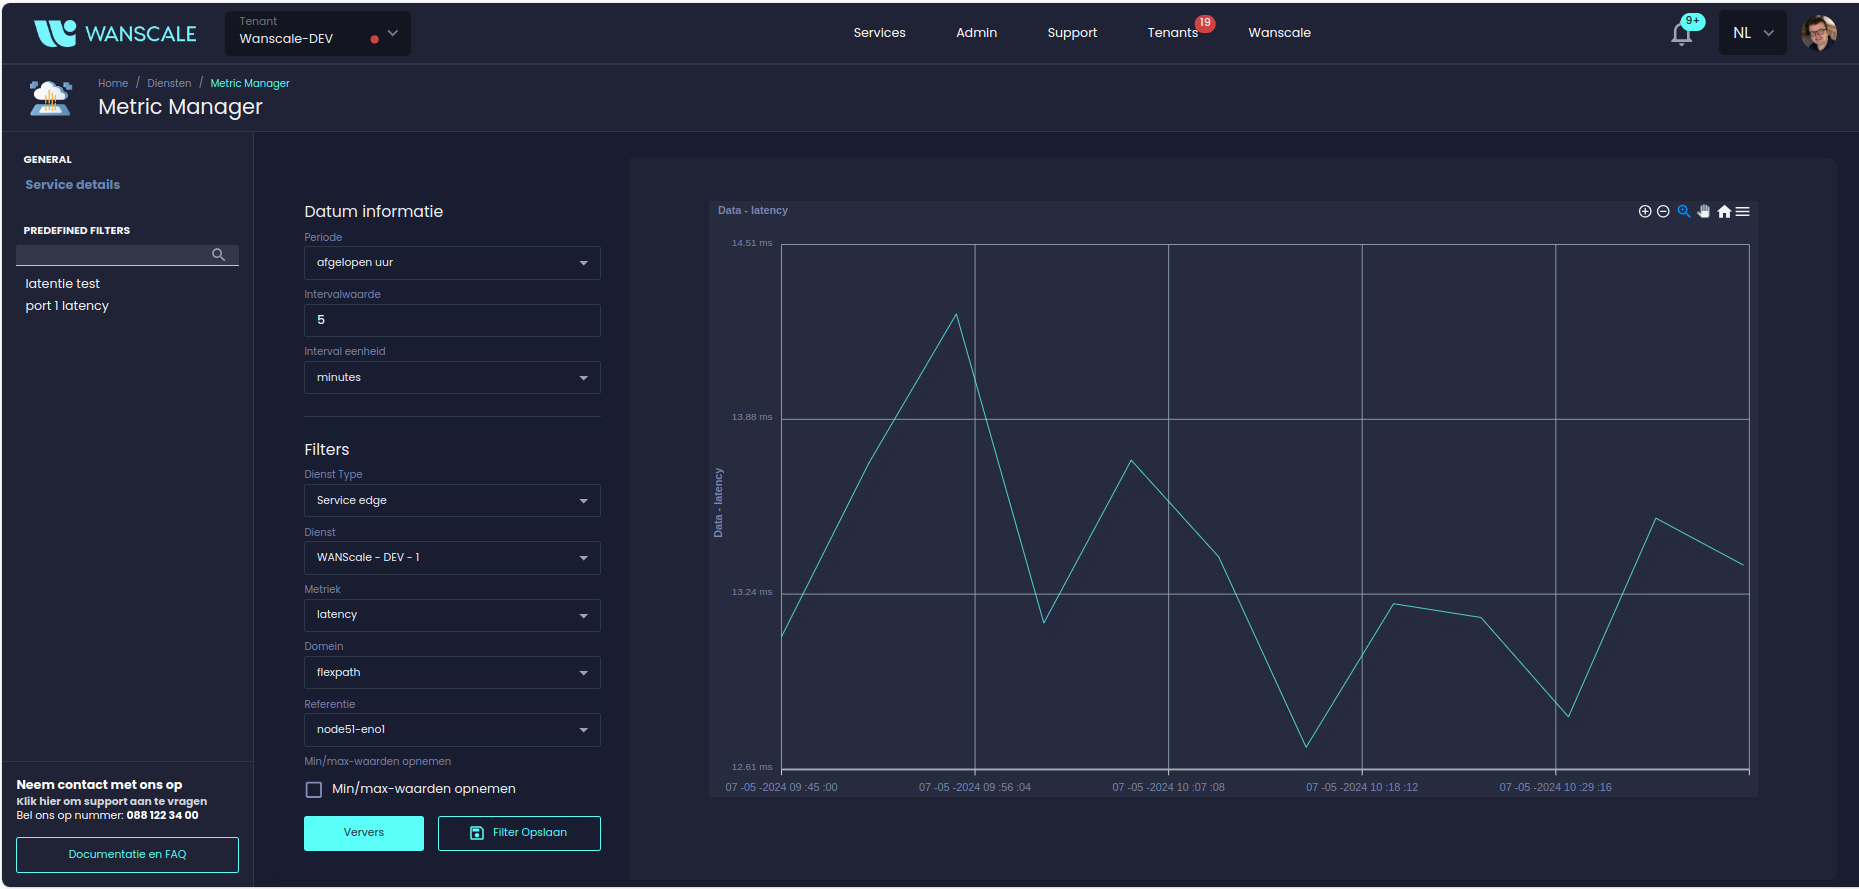
Task: Go to the Tenants menu item
Action: click(1172, 33)
